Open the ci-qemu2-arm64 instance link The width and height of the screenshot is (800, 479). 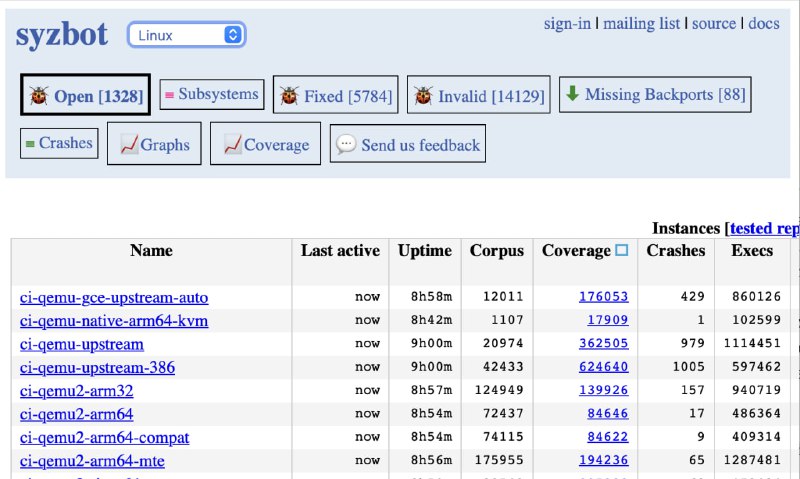click(77, 414)
